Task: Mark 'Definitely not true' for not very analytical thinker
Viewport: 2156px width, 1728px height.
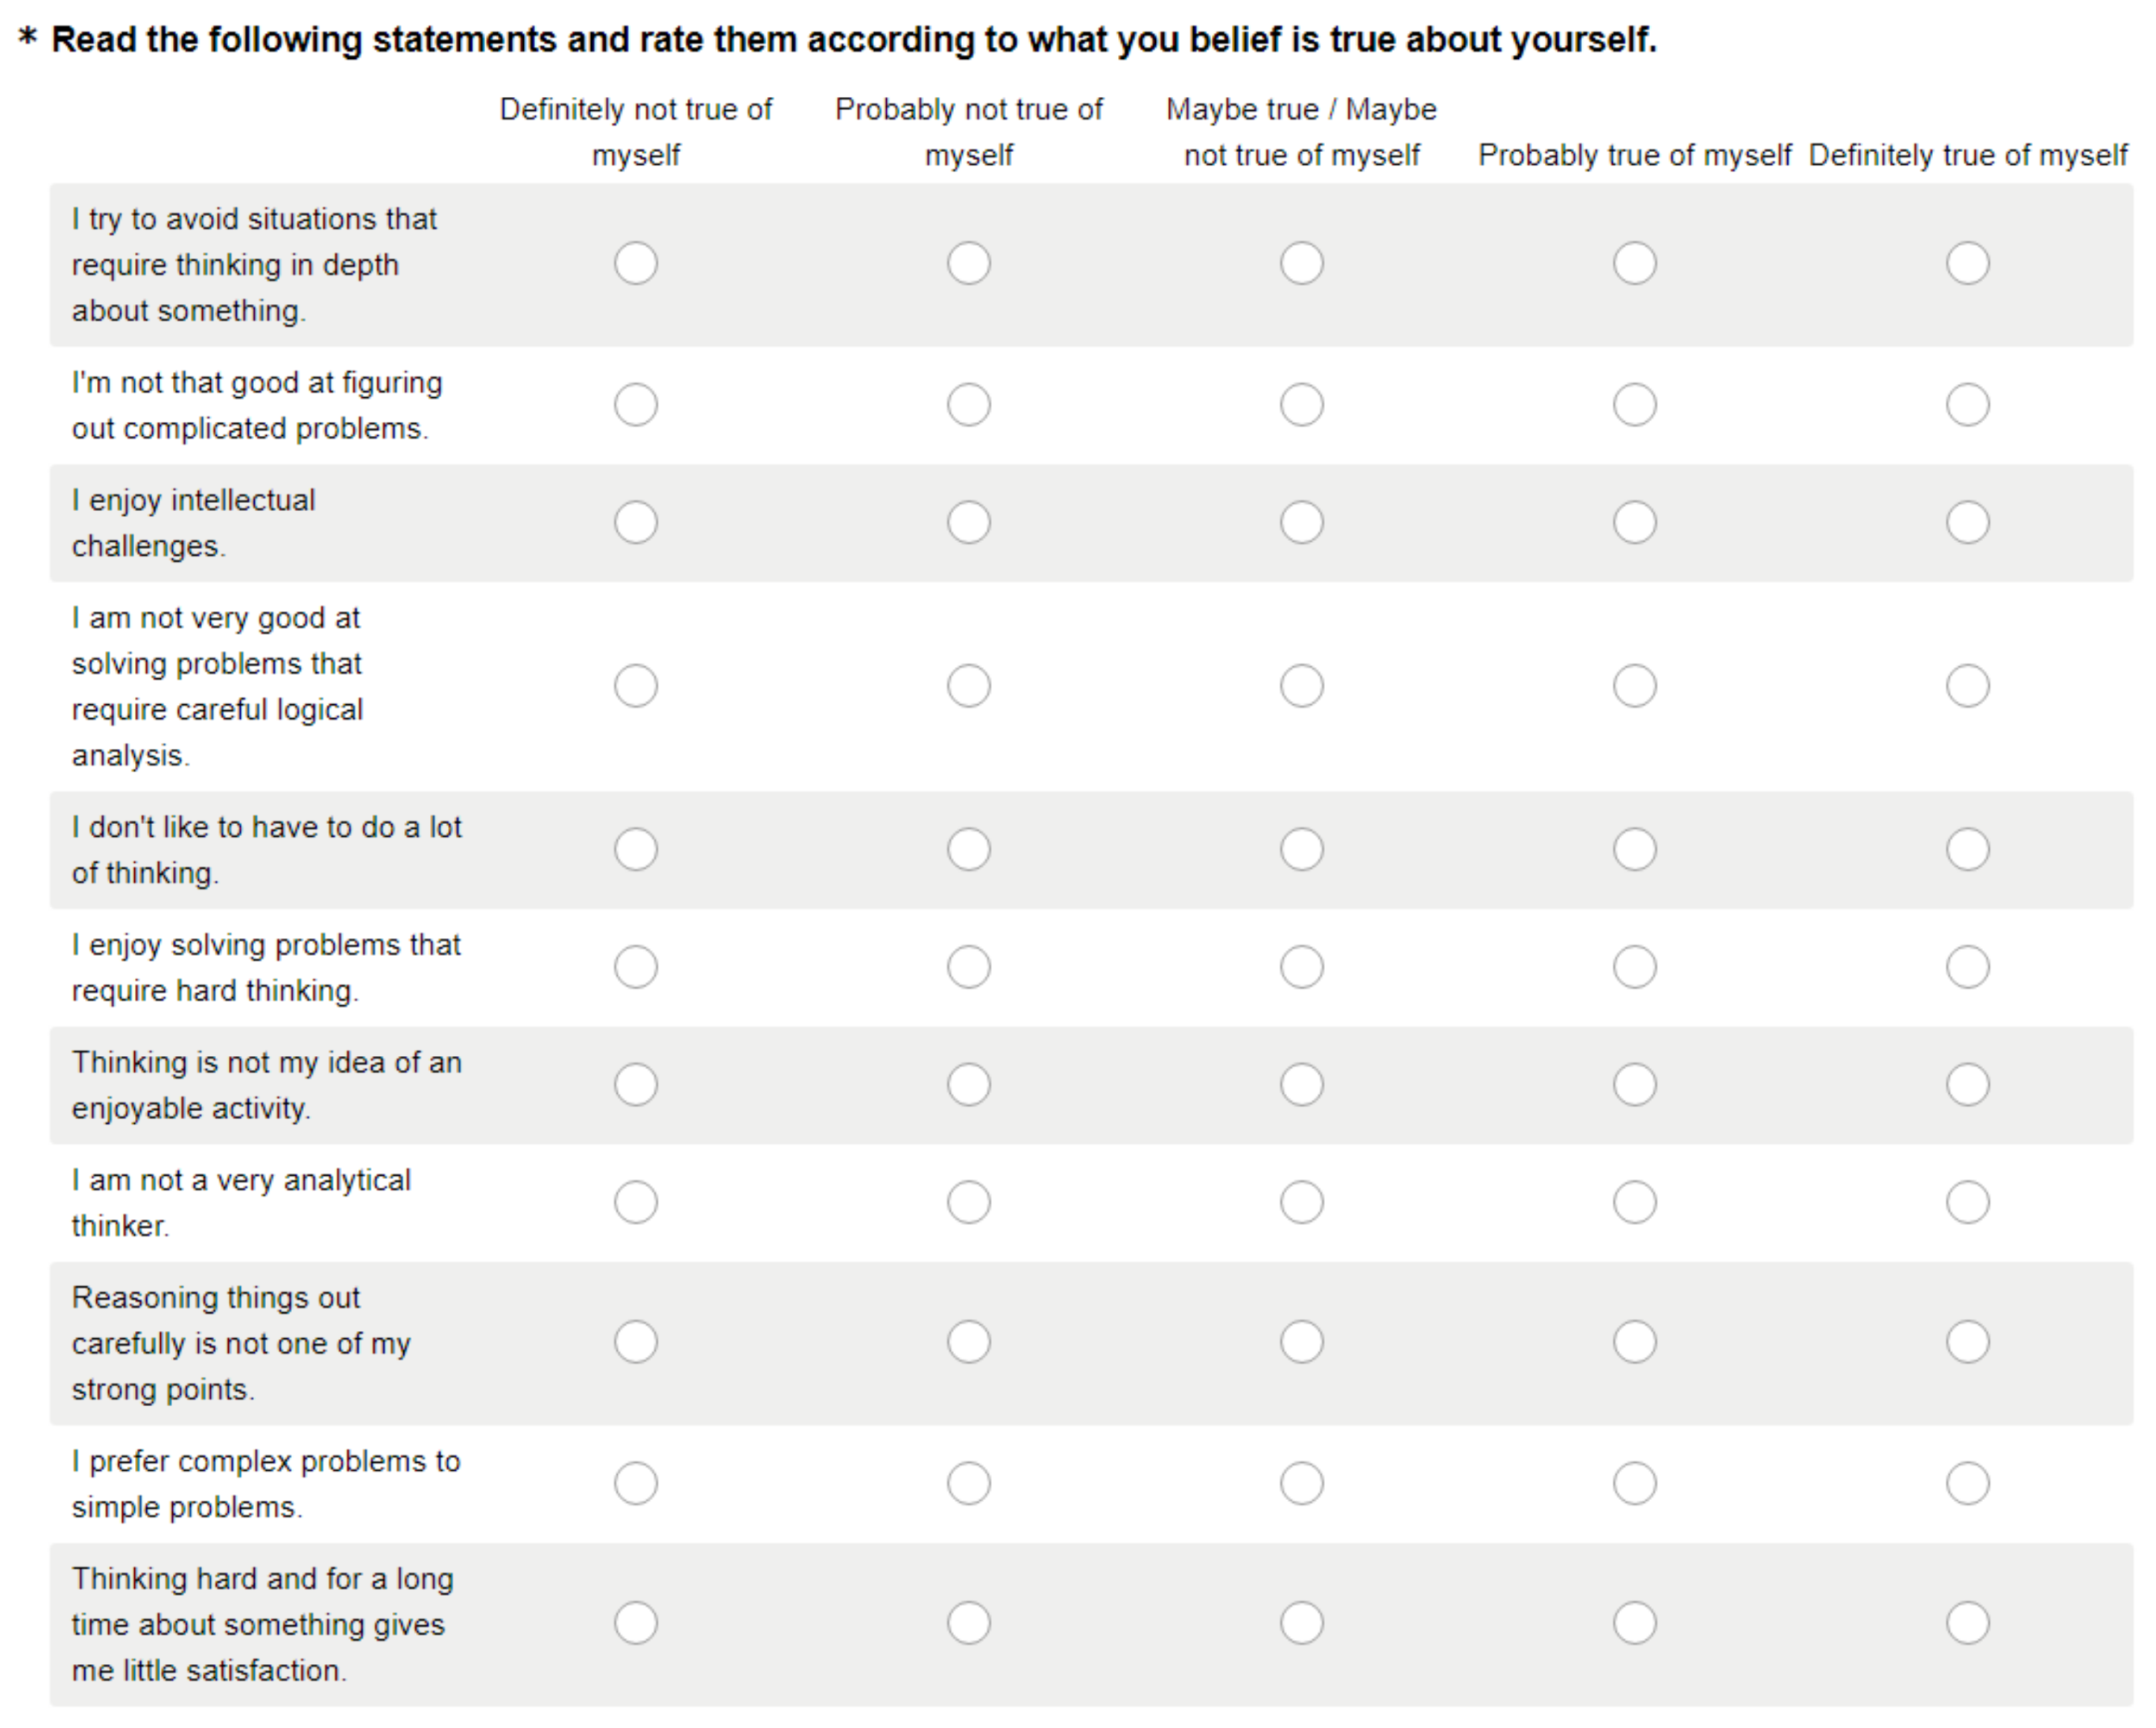Action: point(636,1202)
